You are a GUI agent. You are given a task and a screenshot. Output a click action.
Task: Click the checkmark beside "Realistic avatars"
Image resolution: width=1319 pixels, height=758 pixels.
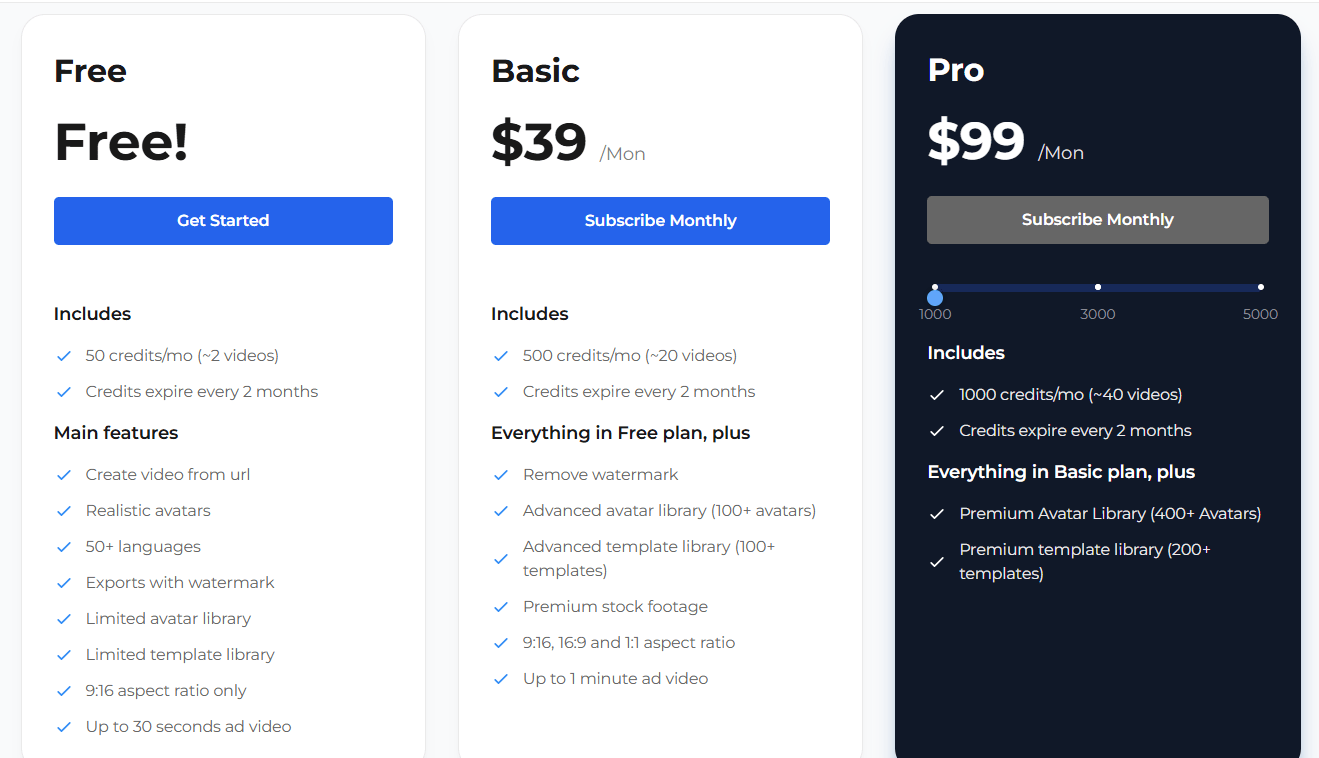[x=64, y=510]
